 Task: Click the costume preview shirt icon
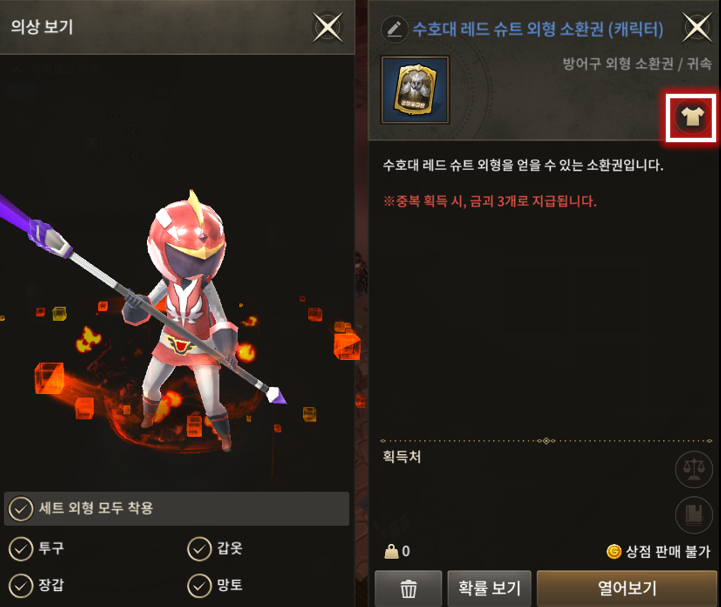692,117
